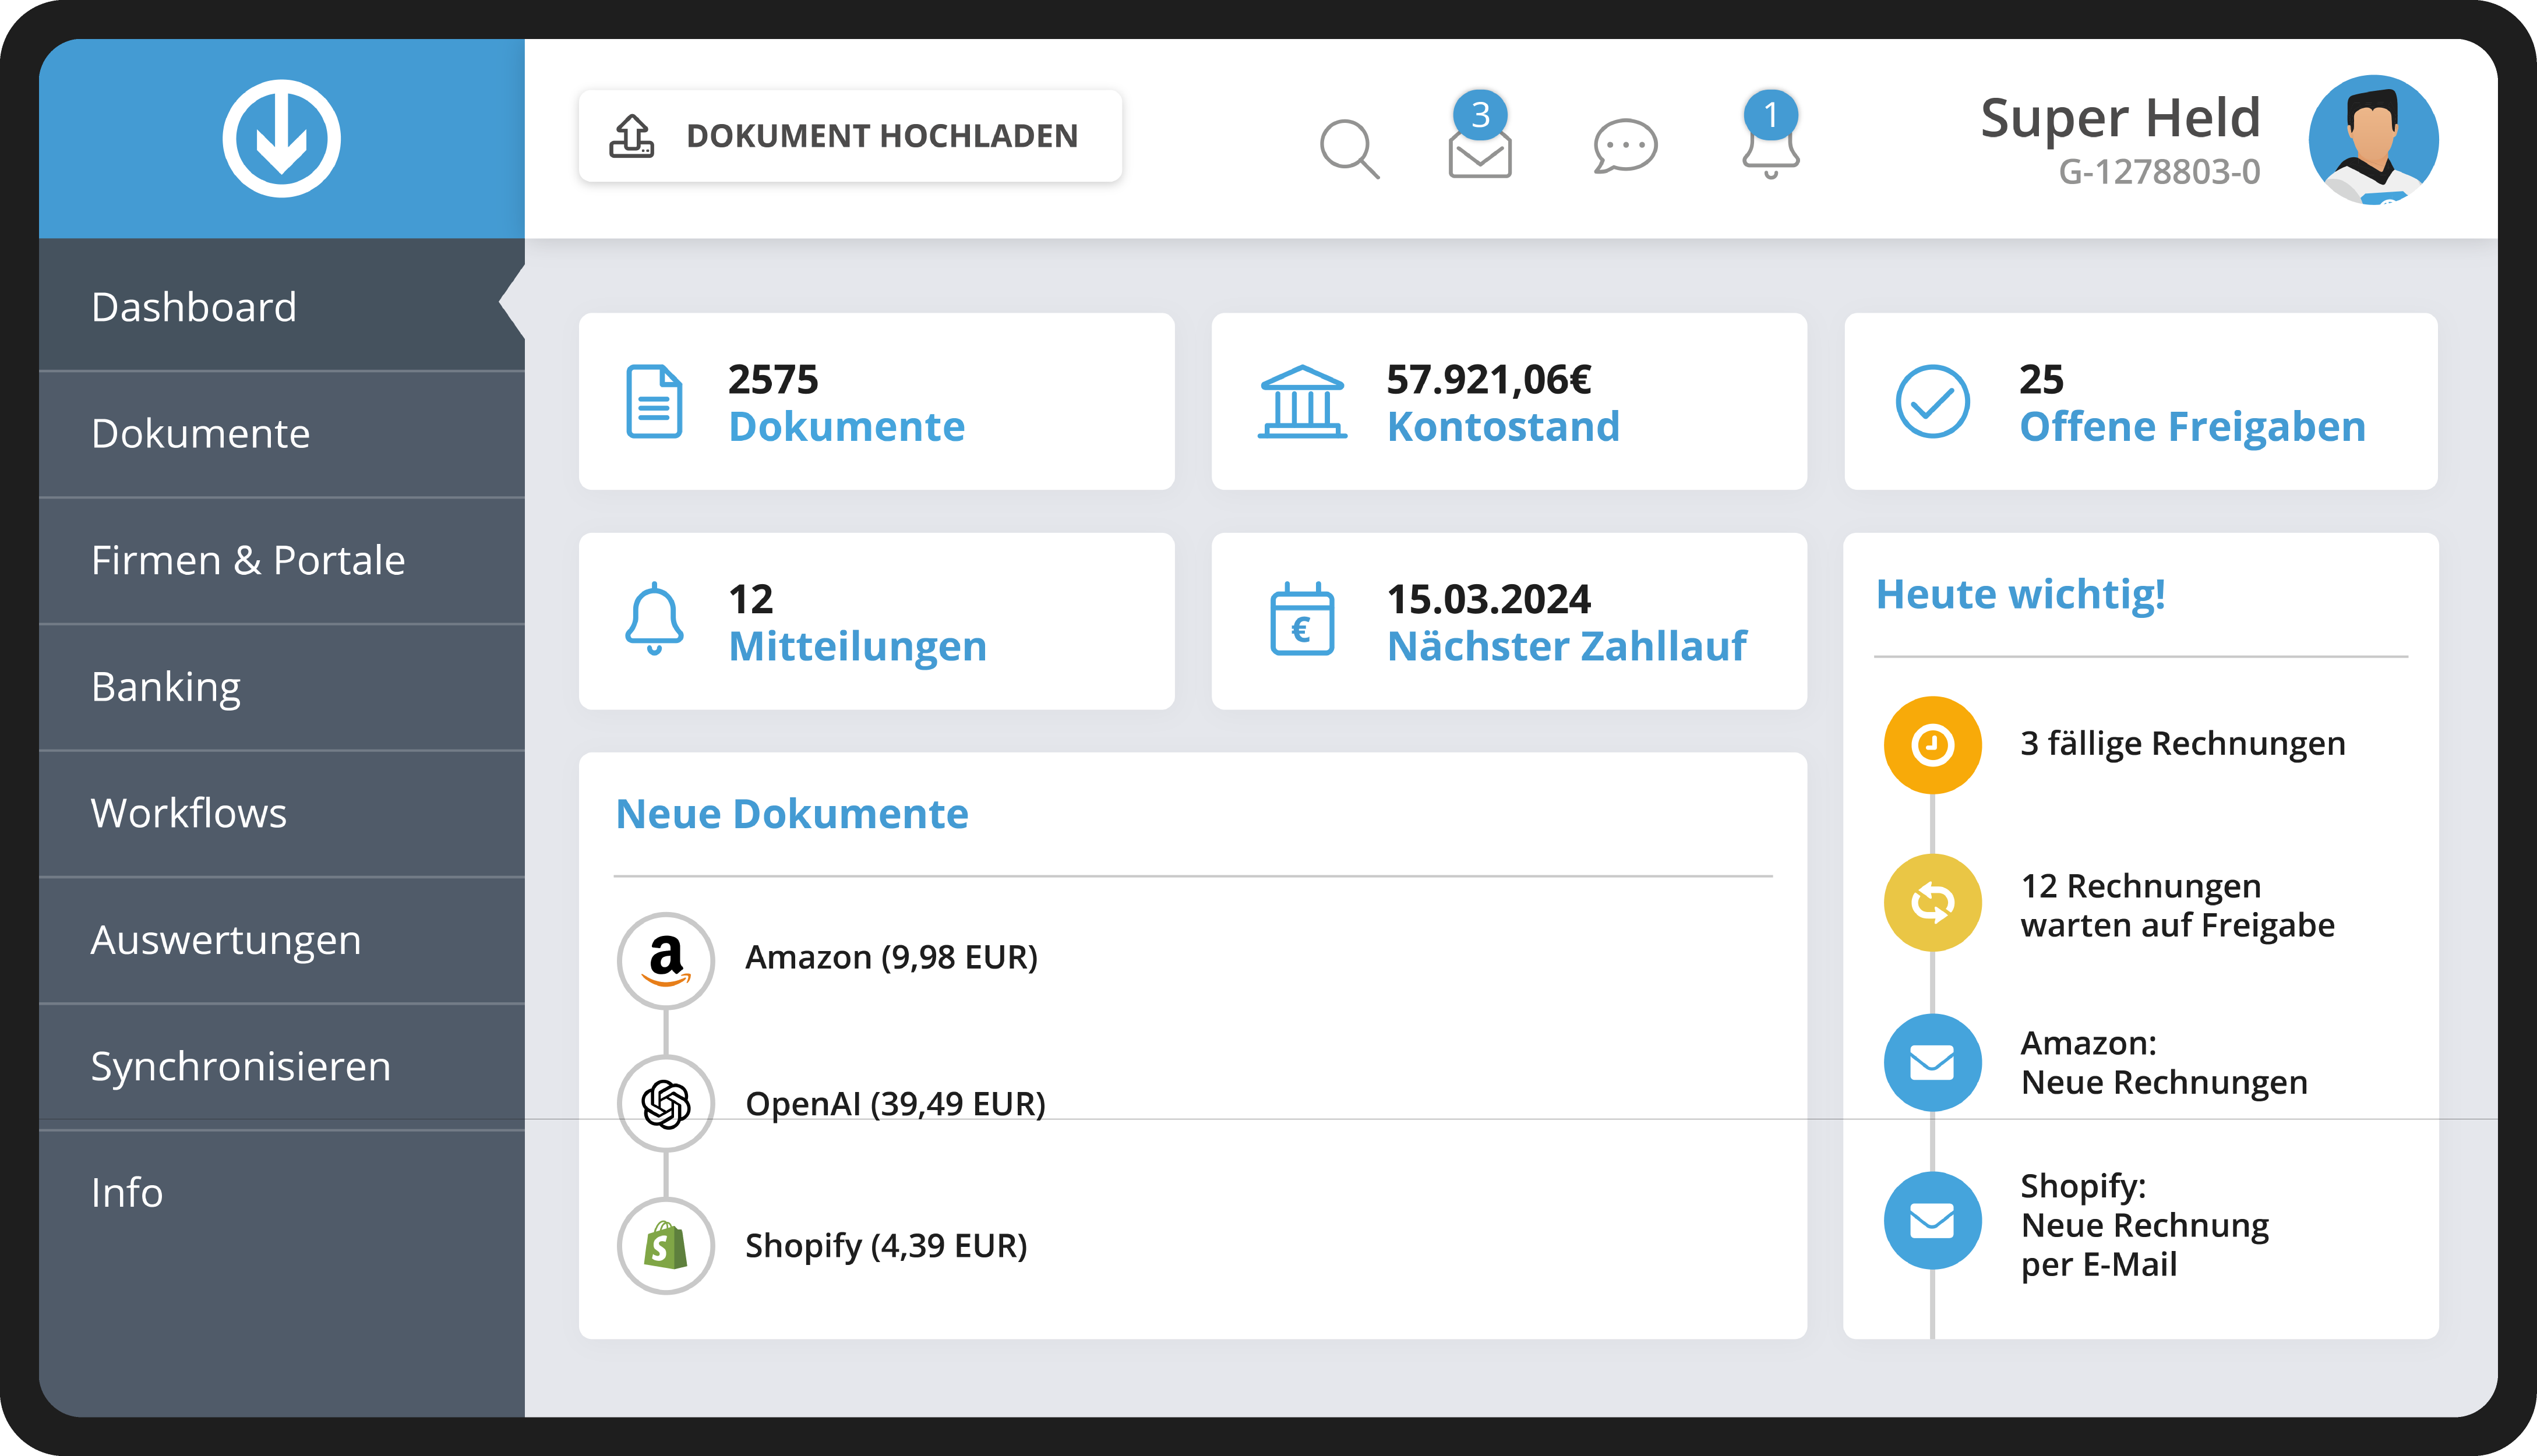
Task: Click the 3 fällige Rechnungen text
Action: (x=2182, y=745)
